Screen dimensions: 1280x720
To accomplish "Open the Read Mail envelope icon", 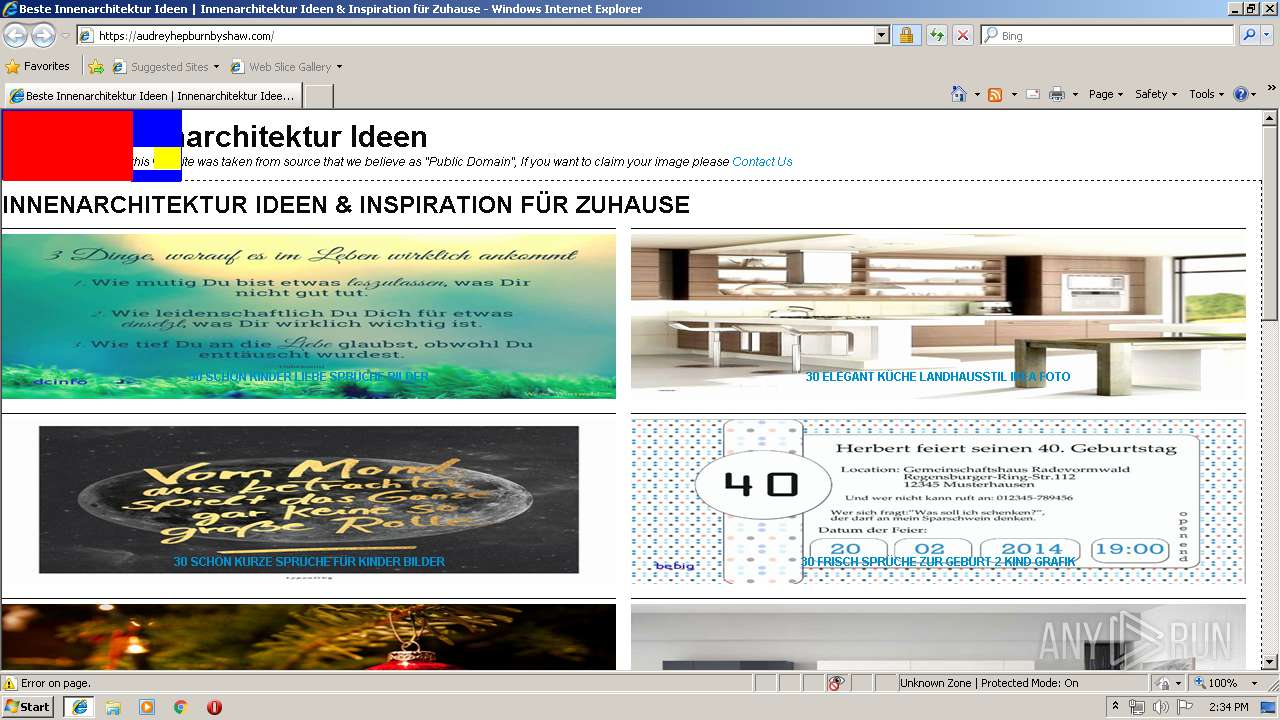I will coord(1033,94).
